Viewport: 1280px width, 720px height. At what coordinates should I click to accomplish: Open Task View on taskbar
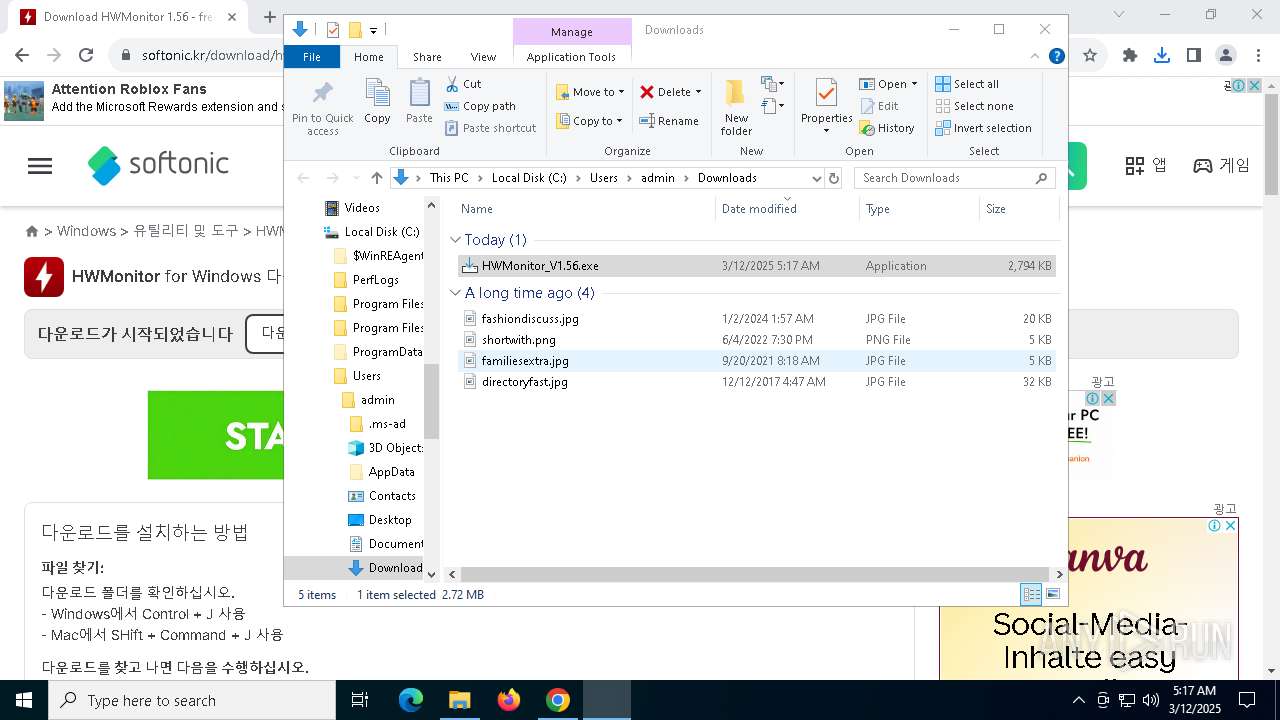click(360, 700)
